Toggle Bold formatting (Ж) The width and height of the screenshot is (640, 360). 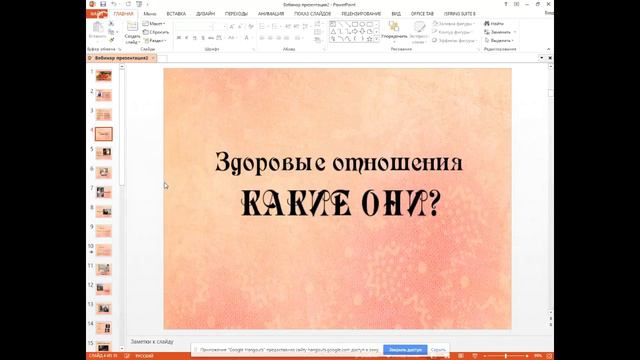pos(179,38)
